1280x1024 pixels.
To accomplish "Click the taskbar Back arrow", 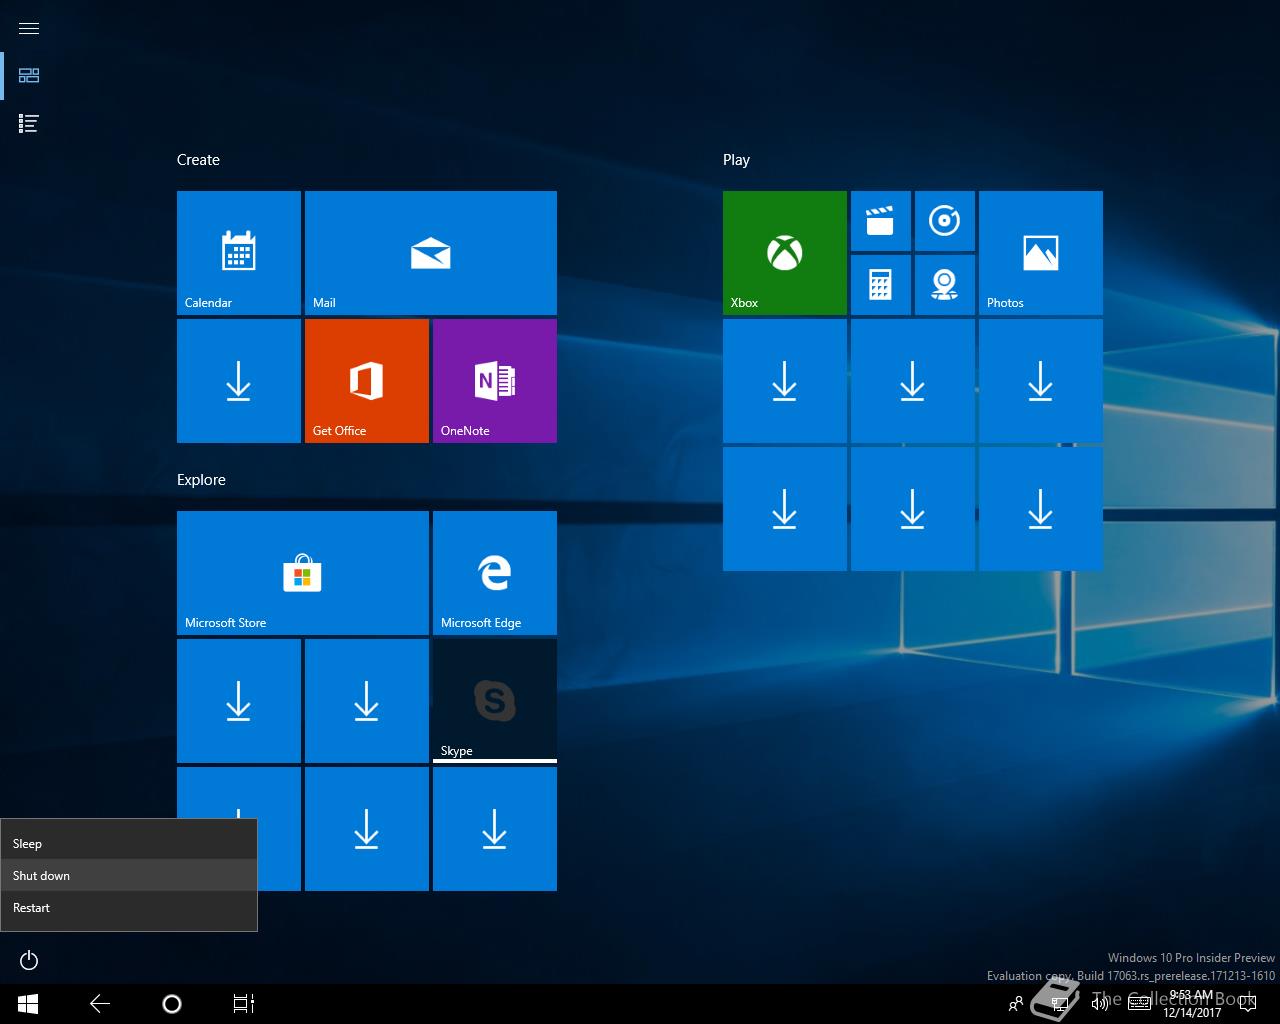I will click(100, 1004).
